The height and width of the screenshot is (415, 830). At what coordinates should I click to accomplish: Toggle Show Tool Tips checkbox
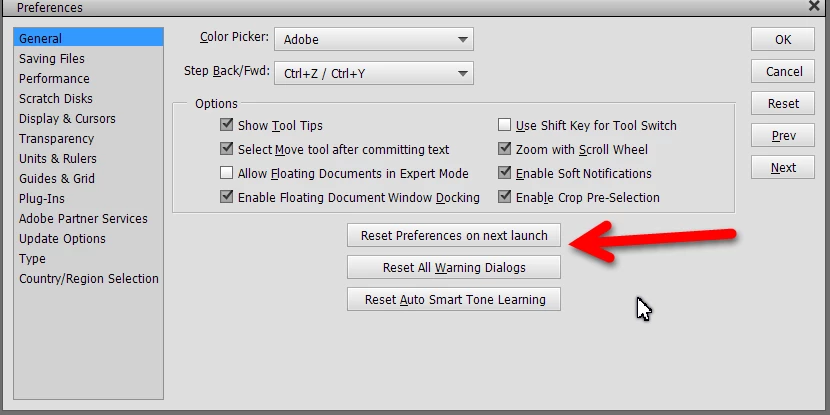tap(227, 125)
